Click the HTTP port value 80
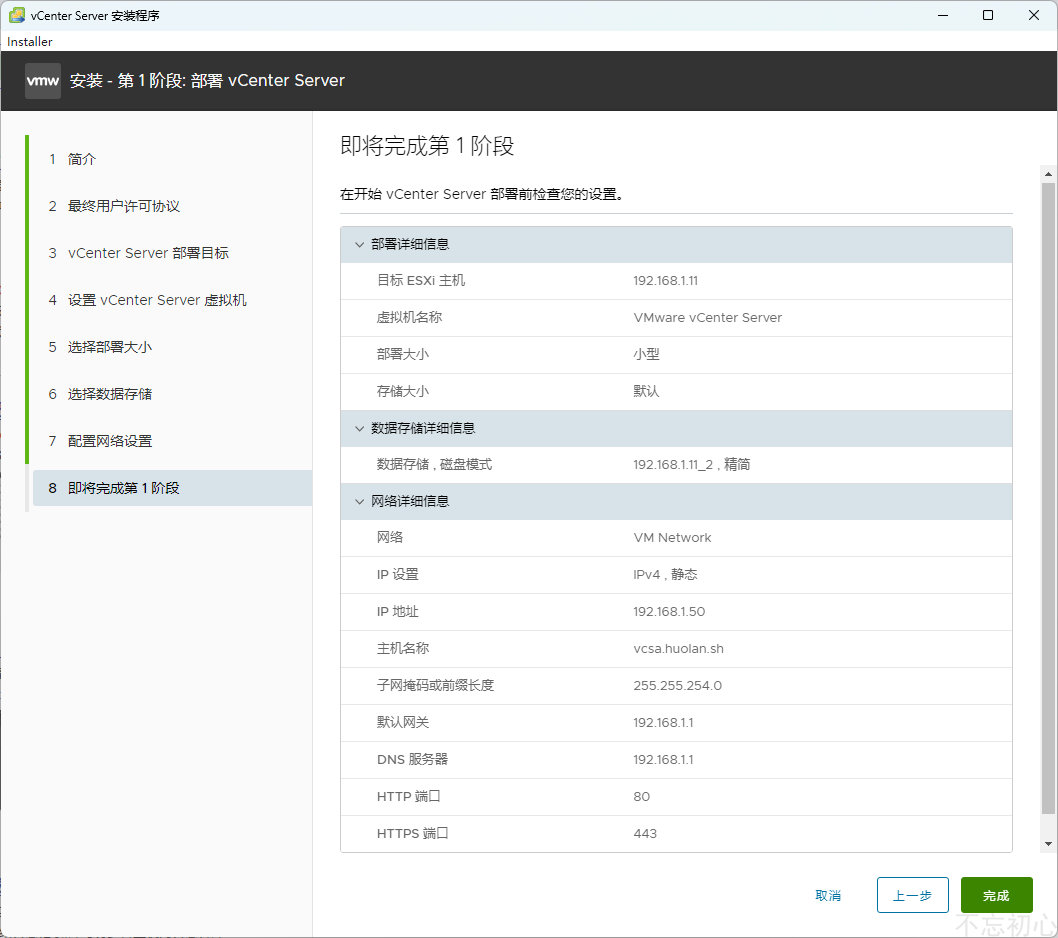 641,797
